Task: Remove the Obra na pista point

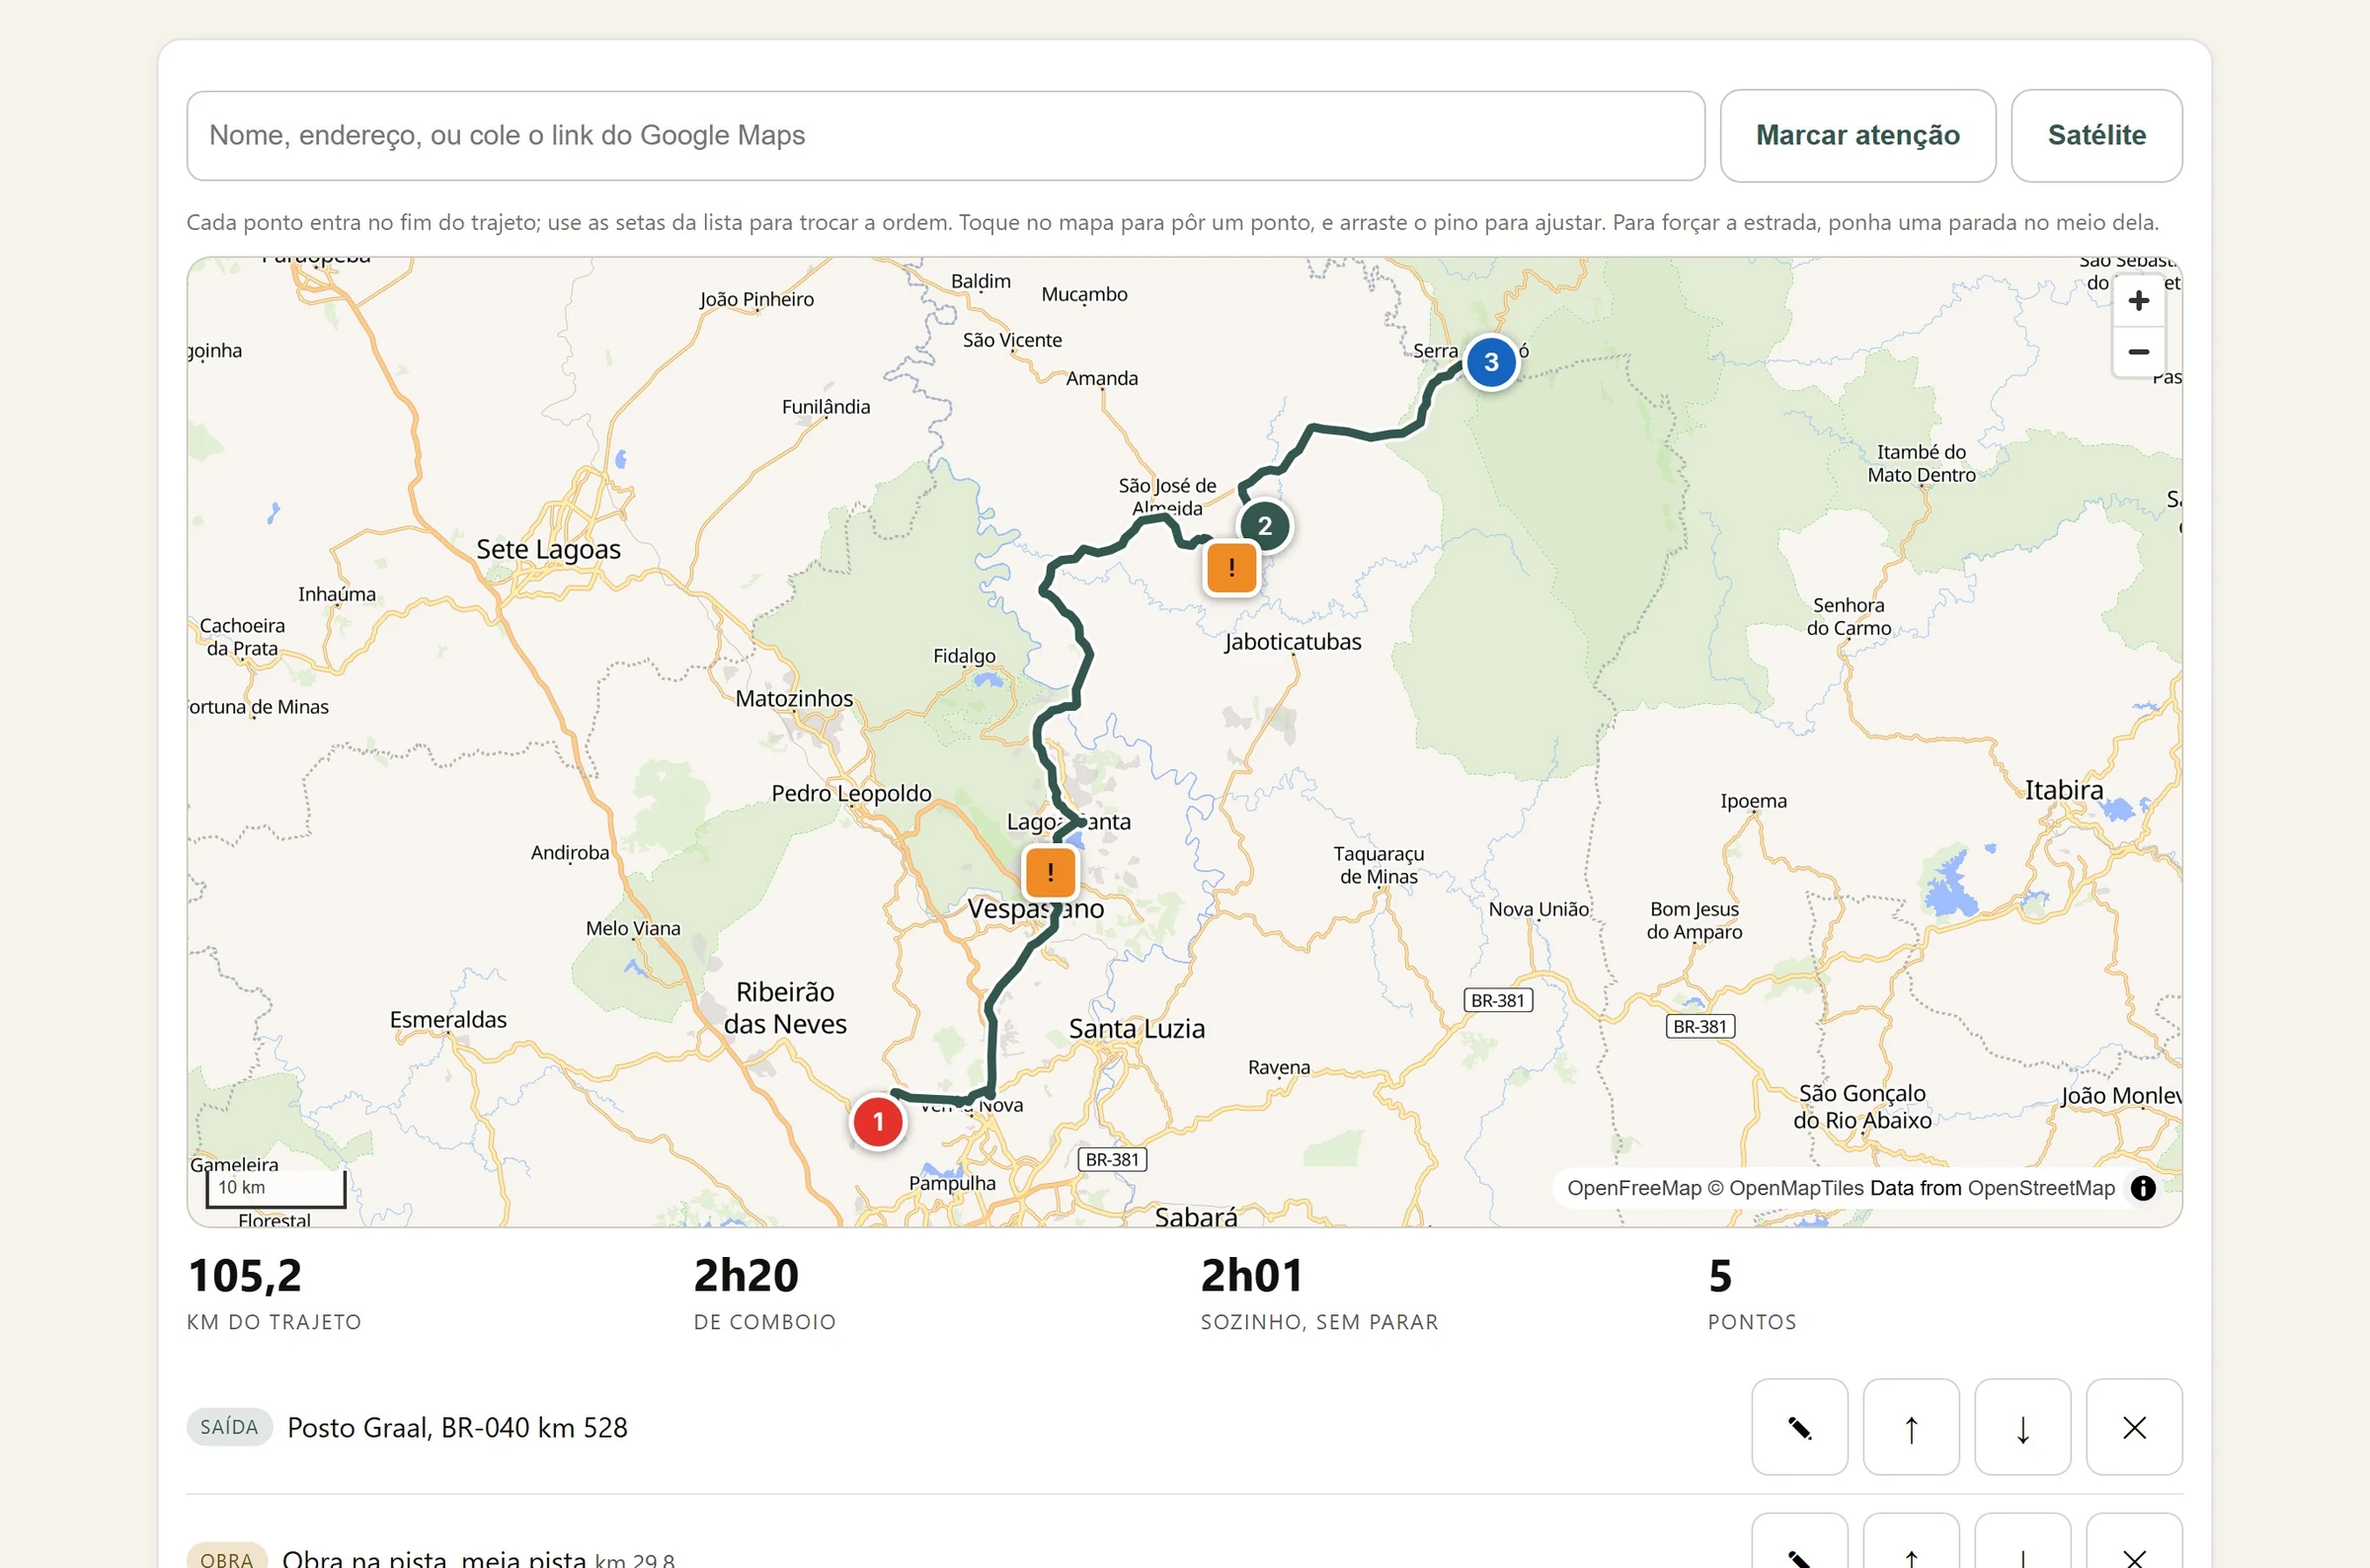Action: pos(2134,1541)
